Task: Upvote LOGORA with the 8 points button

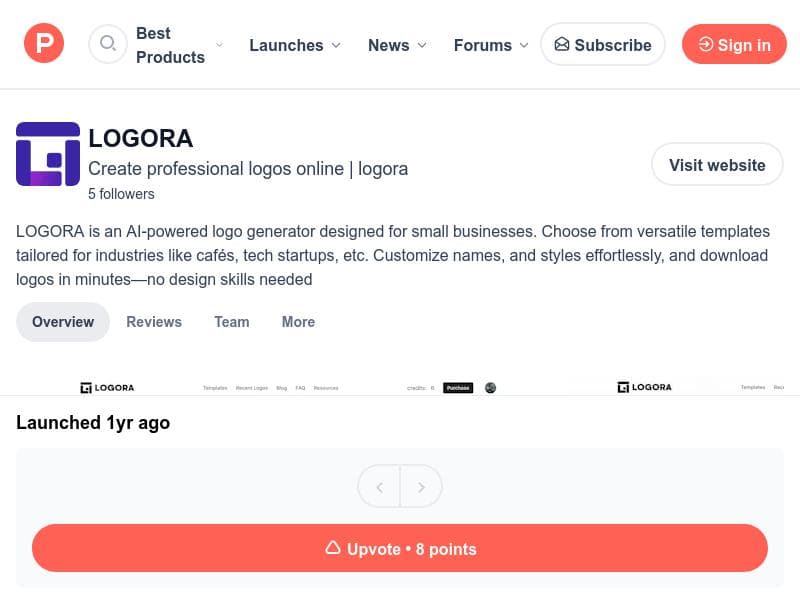Action: pyautogui.click(x=400, y=548)
